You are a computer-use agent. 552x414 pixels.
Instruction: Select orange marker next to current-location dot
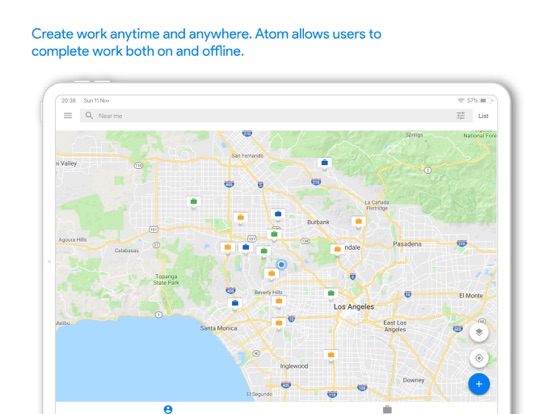(x=271, y=274)
